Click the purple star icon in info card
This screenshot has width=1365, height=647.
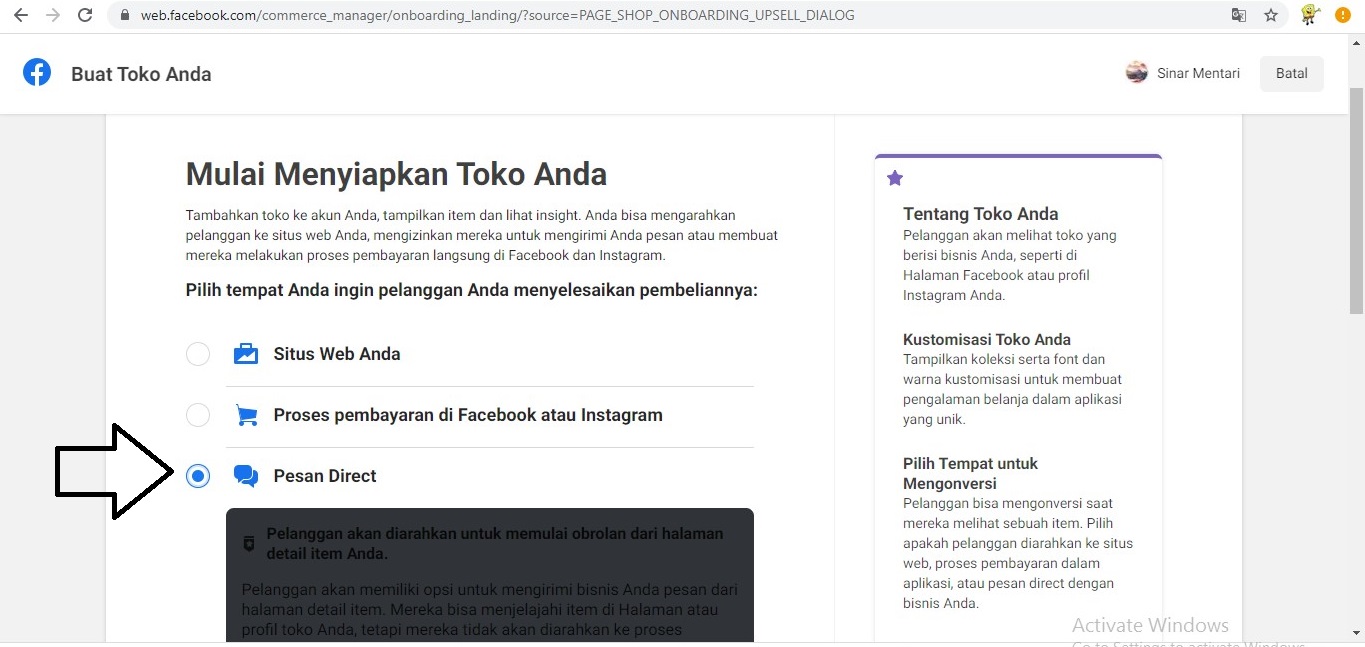point(895,178)
